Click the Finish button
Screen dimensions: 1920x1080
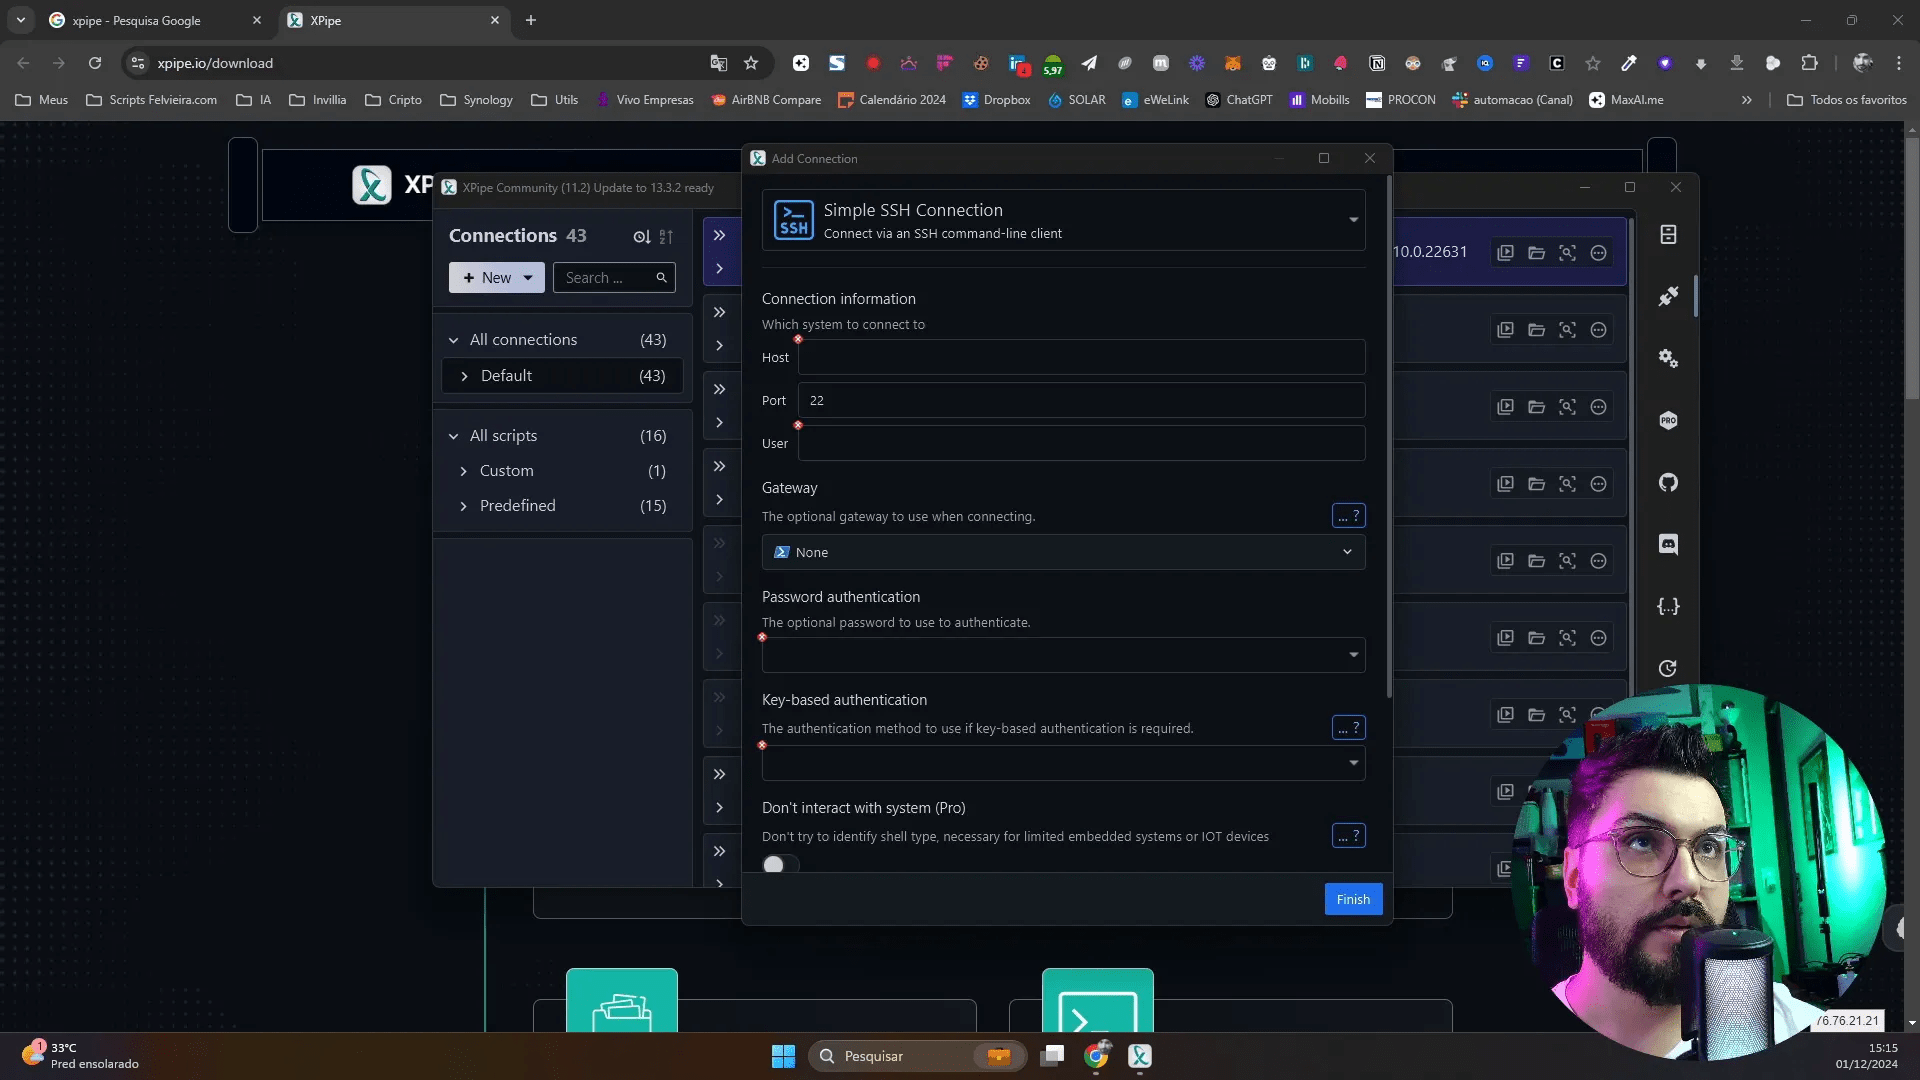tap(1353, 899)
